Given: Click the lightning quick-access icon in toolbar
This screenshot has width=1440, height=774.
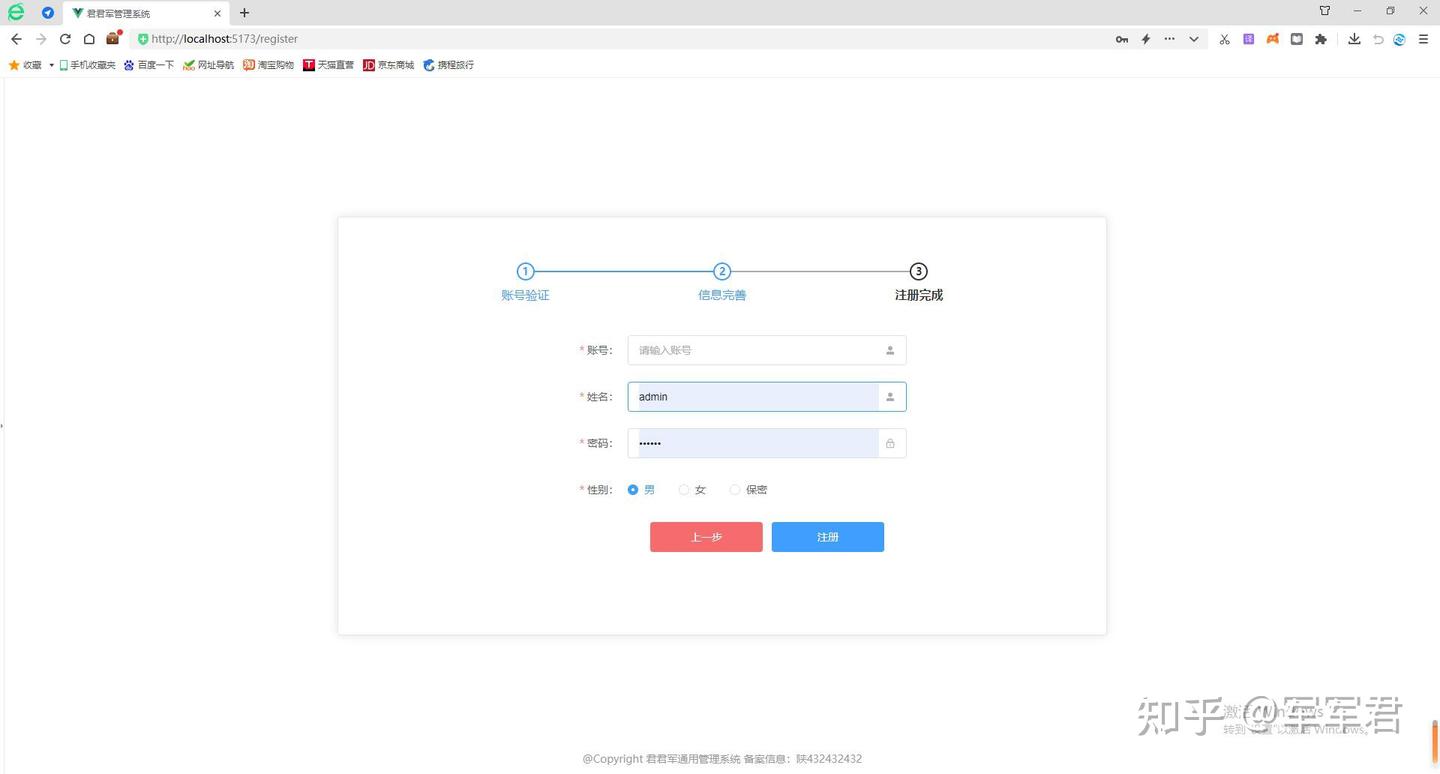Looking at the screenshot, I should [1145, 39].
